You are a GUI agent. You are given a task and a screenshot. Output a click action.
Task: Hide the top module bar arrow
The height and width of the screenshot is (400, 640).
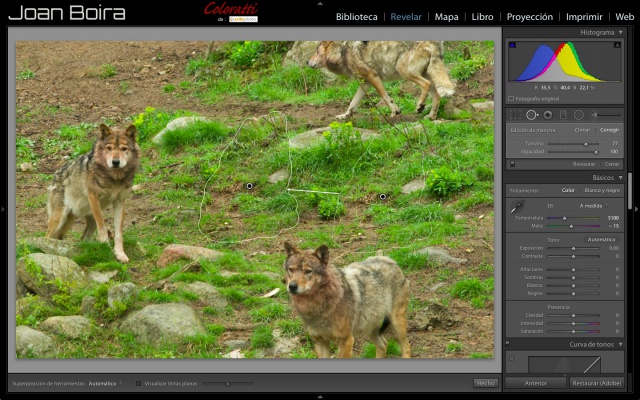click(x=320, y=3)
